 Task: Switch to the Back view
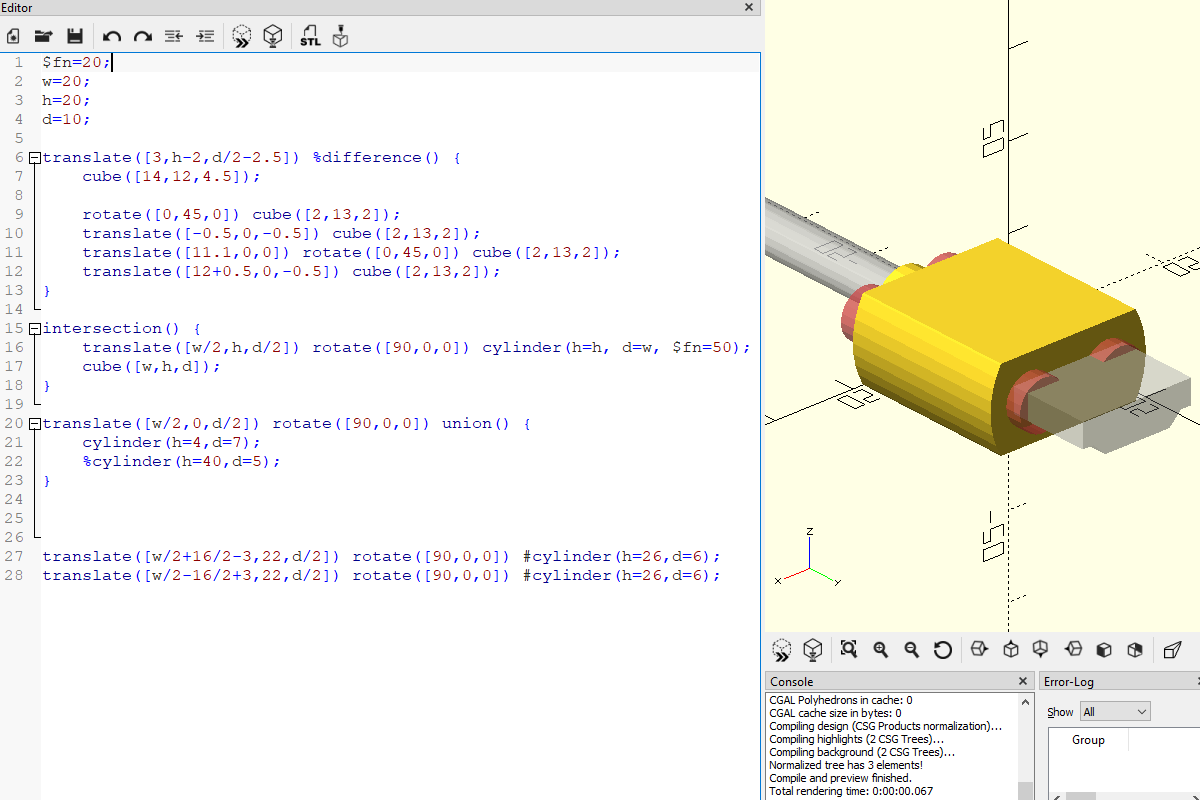[1135, 650]
